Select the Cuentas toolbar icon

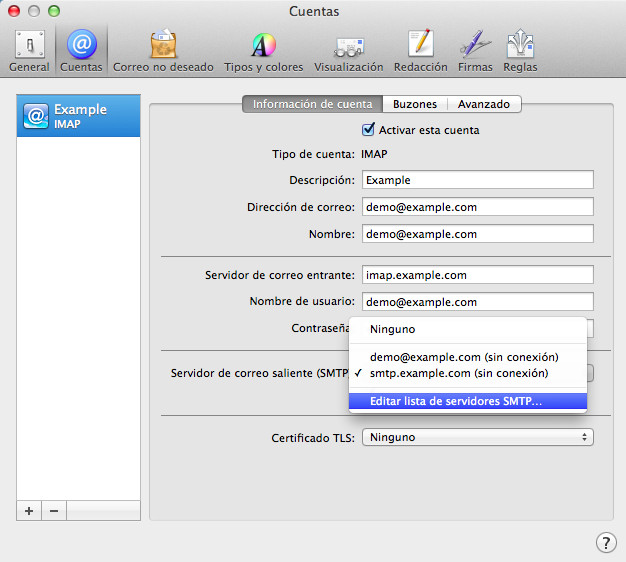[x=81, y=51]
